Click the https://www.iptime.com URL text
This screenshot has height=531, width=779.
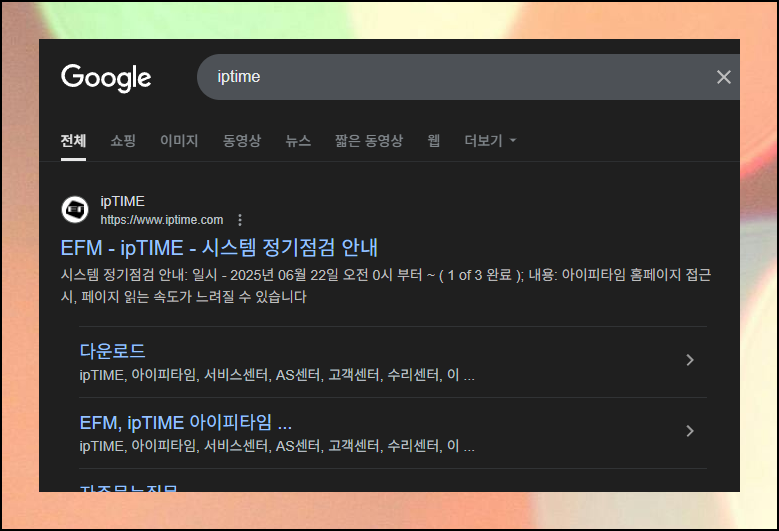point(162,220)
